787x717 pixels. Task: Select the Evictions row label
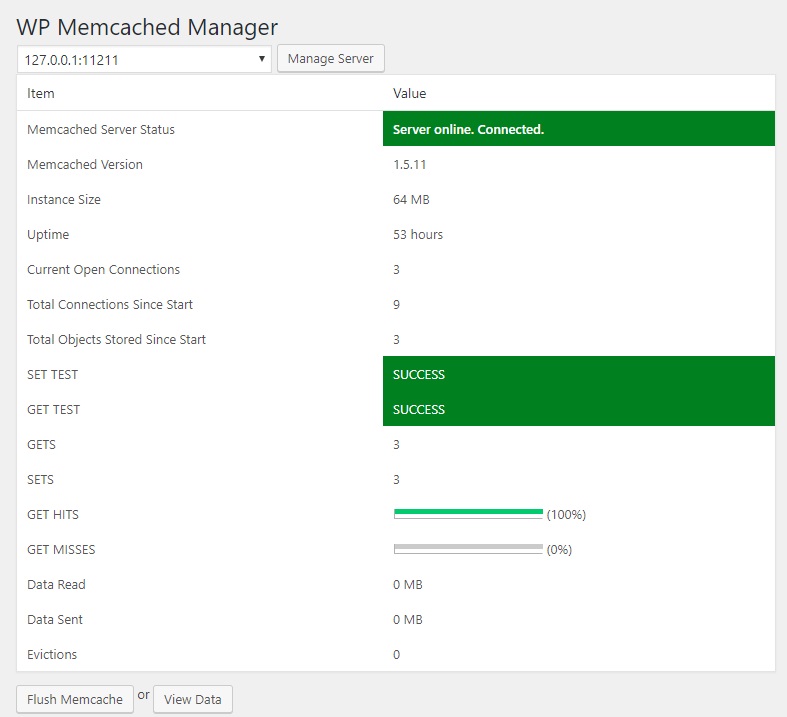coord(52,654)
